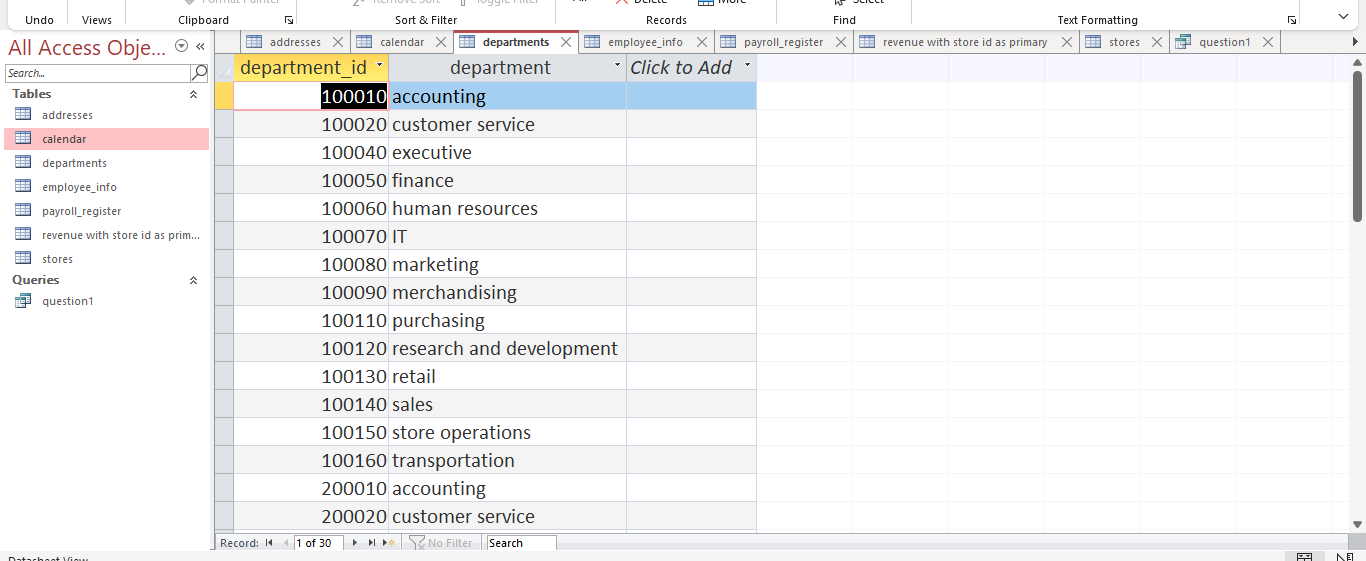Create new blank record navigation button
1366x561 pixels.
point(388,543)
